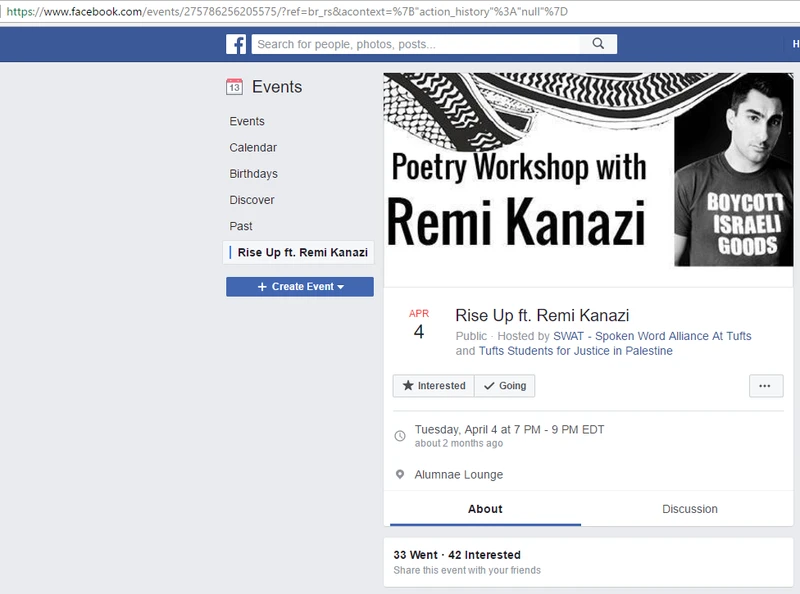Mark yourself as Interested
This screenshot has width=800, height=594.
434,386
